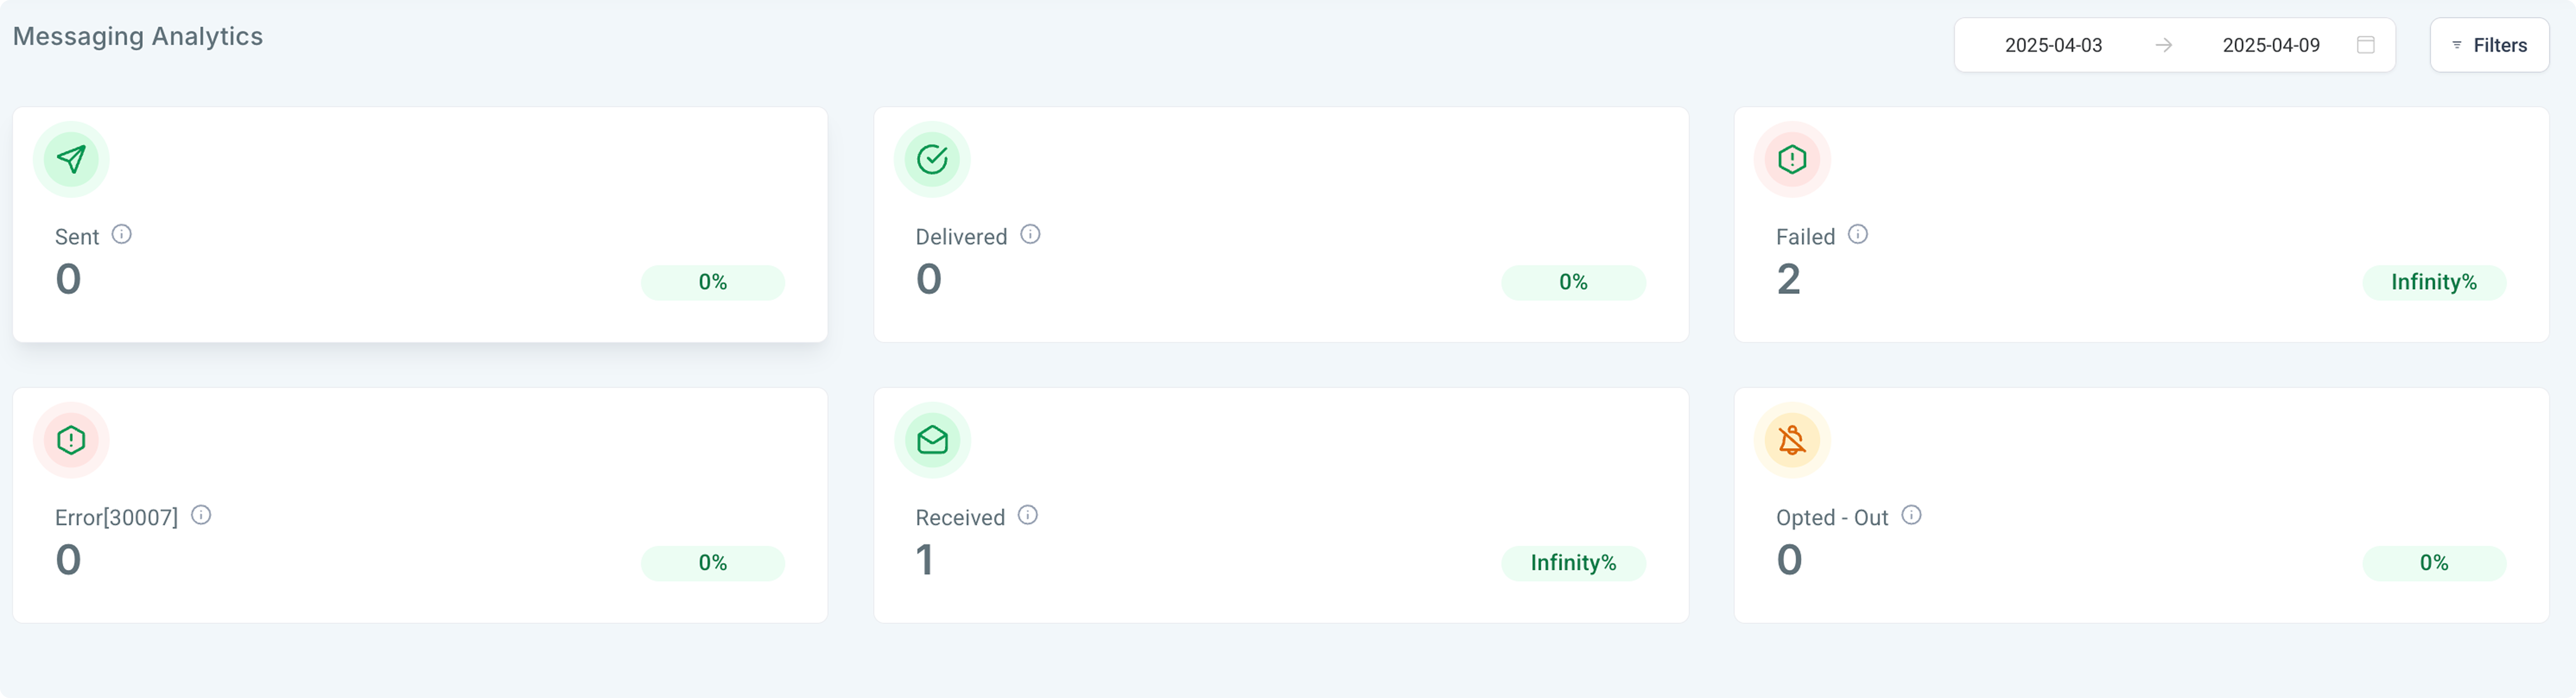Viewport: 2576px width, 698px height.
Task: Click the Received open-envelope icon
Action: (932, 440)
